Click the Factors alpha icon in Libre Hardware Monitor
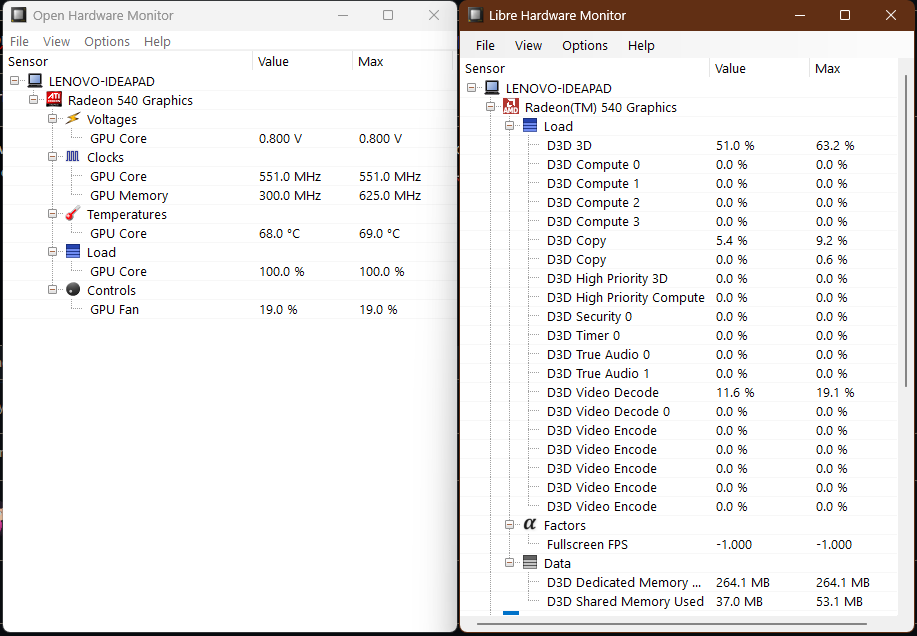 [529, 524]
